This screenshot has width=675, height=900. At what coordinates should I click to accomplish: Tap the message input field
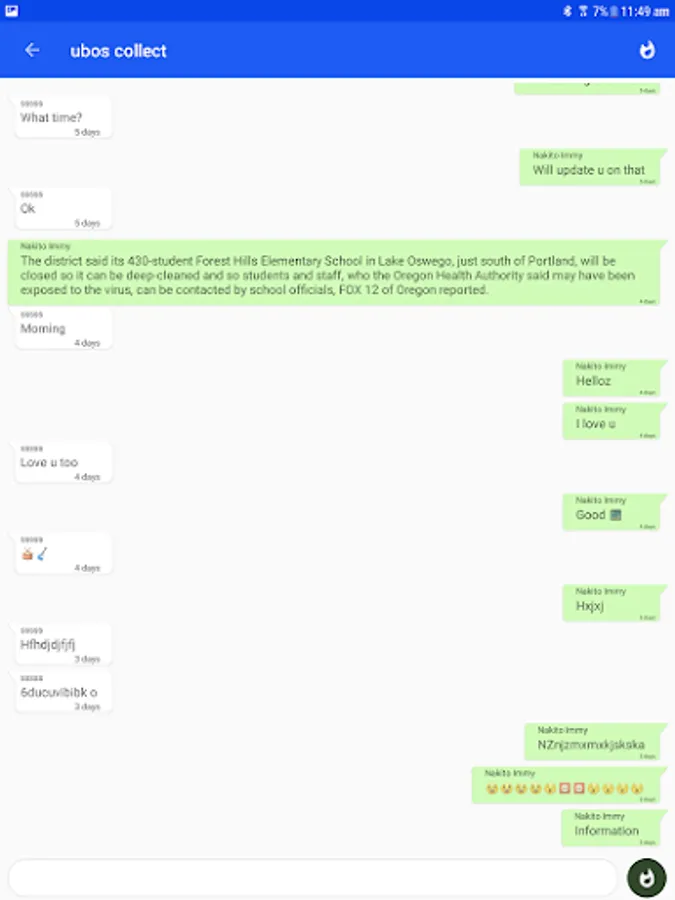(312, 877)
